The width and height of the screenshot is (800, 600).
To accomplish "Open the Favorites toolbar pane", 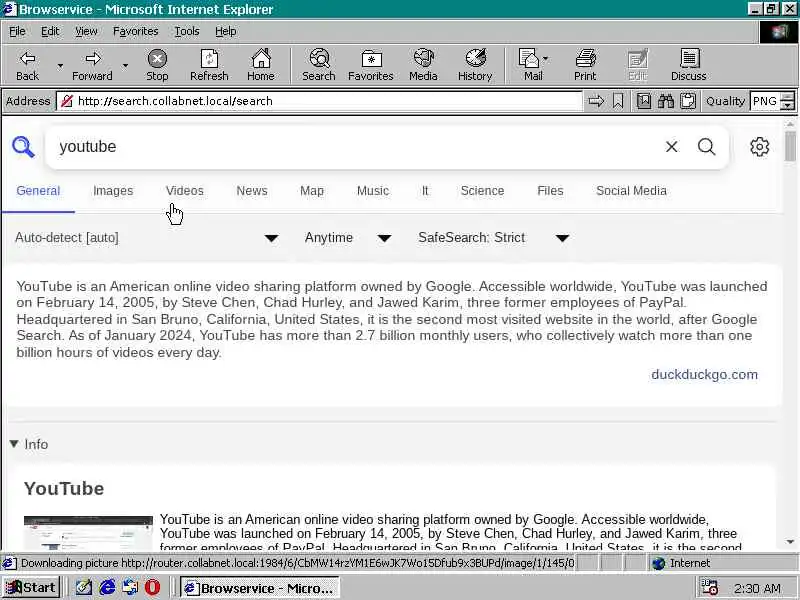I will 371,65.
